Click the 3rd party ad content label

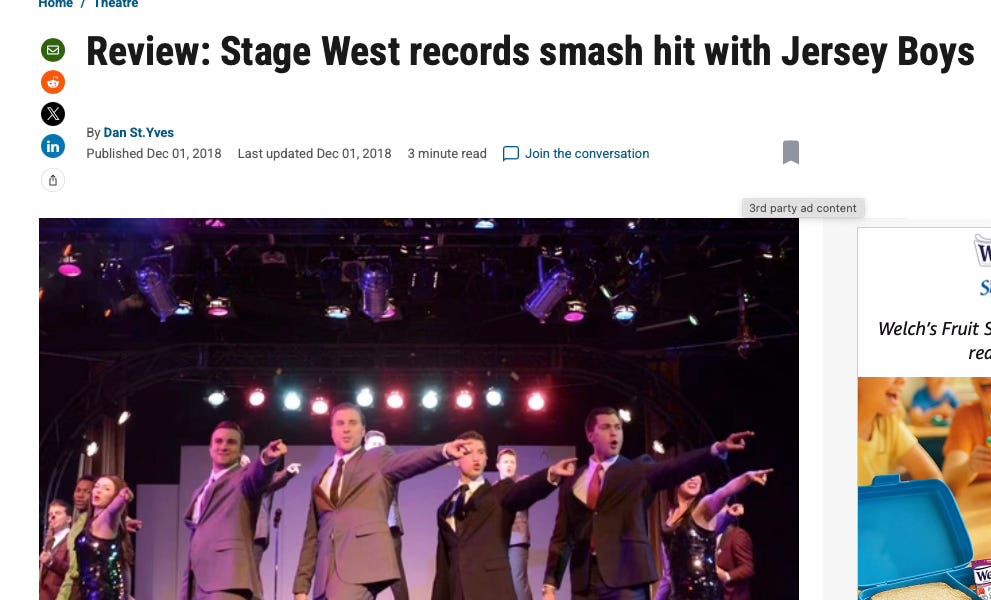803,208
